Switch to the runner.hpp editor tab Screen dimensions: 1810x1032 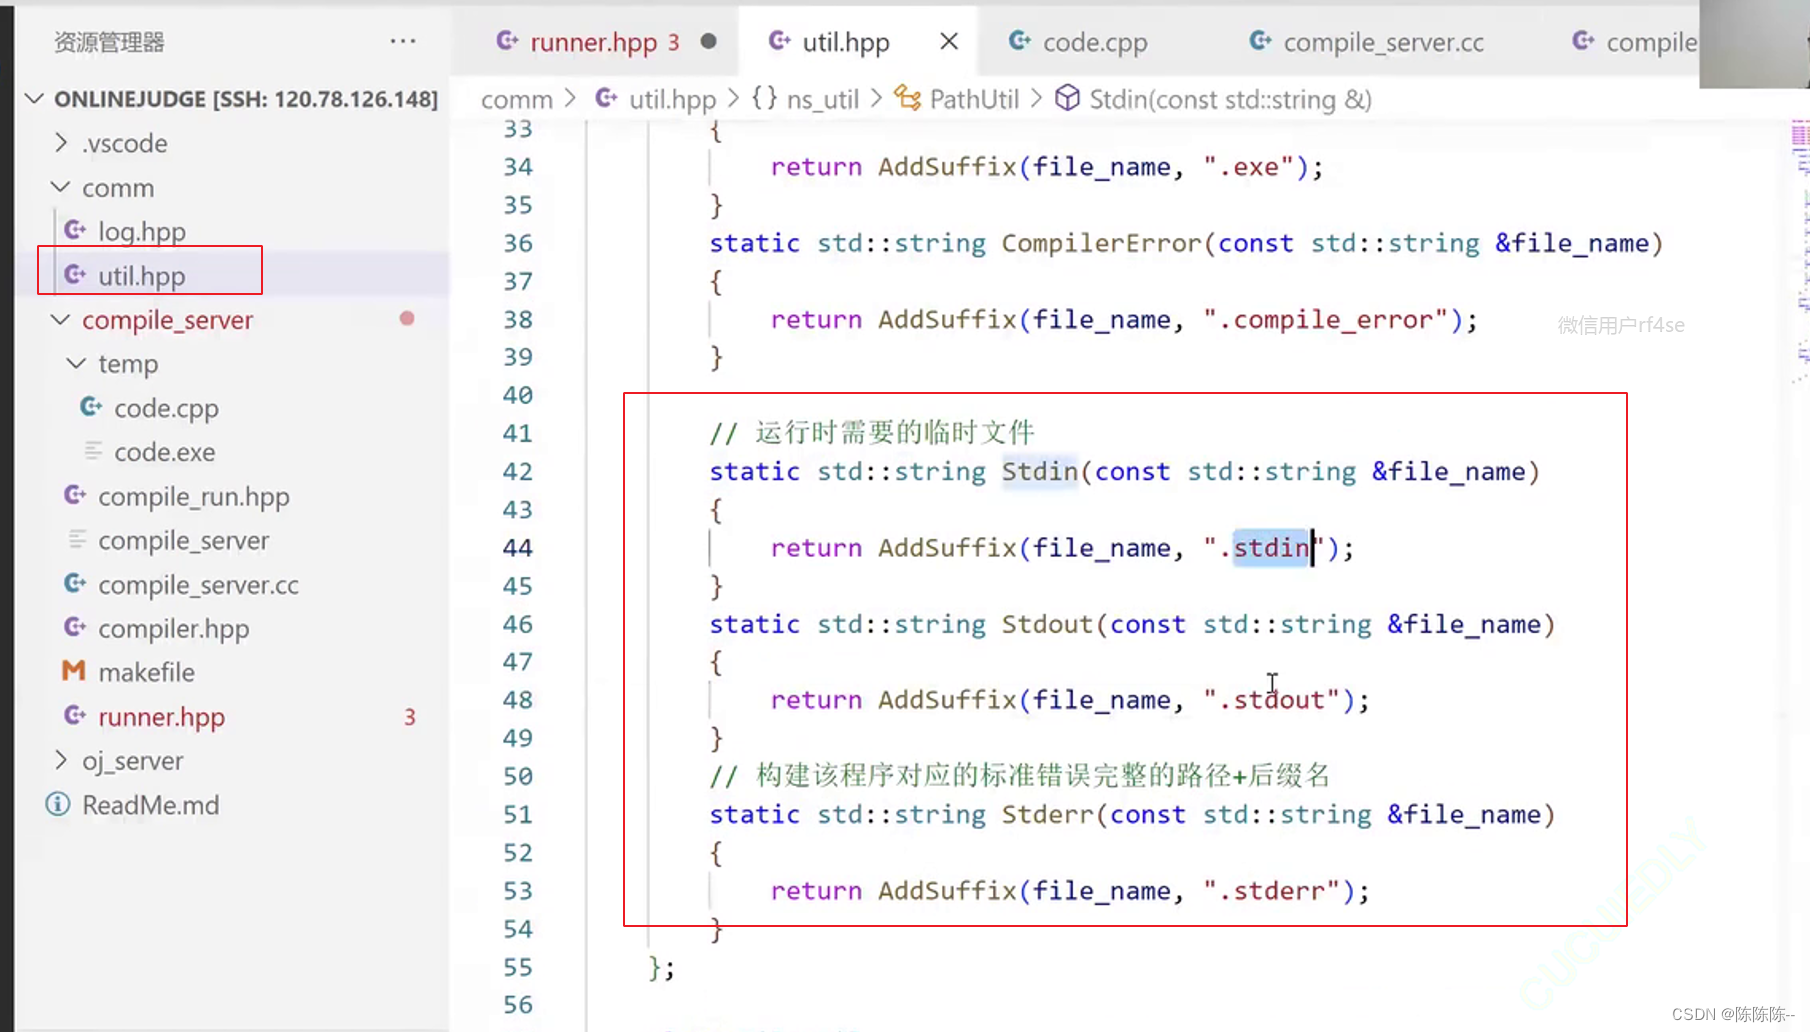(x=594, y=42)
